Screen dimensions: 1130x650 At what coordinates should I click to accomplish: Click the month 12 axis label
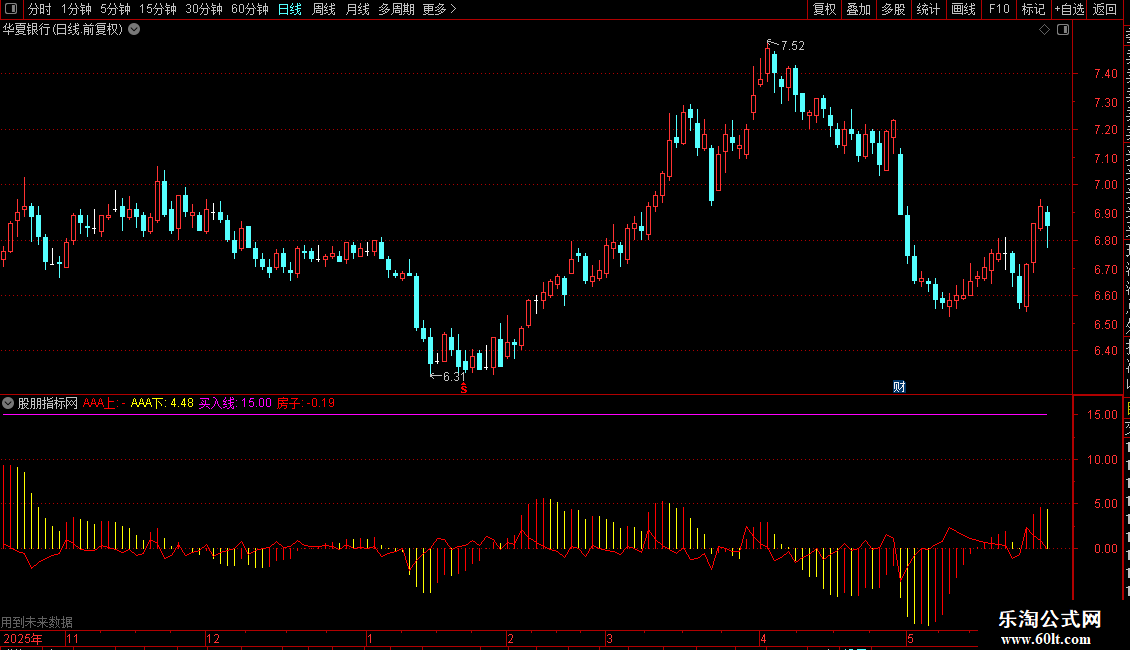213,638
